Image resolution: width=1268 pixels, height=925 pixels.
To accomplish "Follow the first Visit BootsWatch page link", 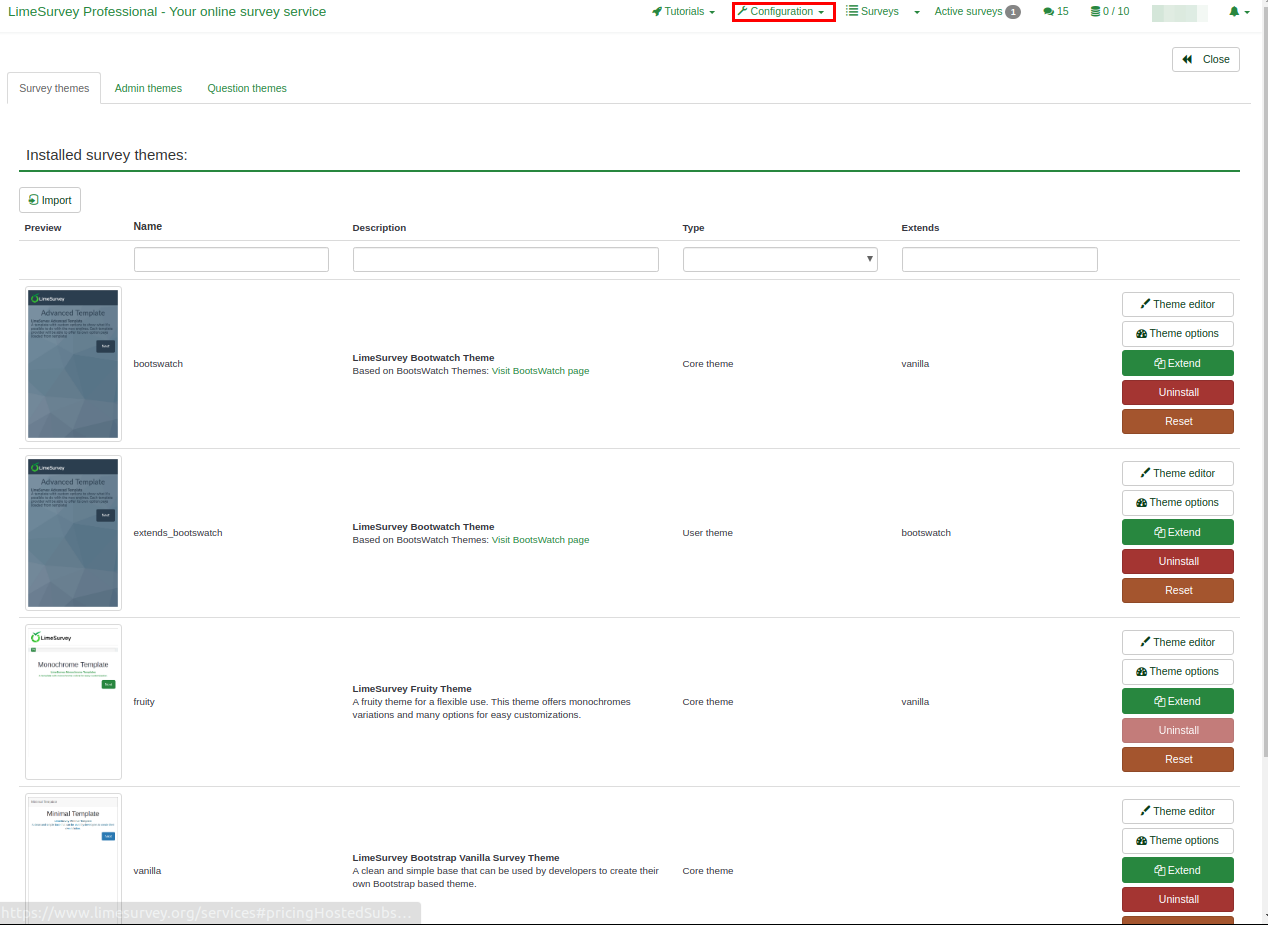I will pyautogui.click(x=540, y=371).
